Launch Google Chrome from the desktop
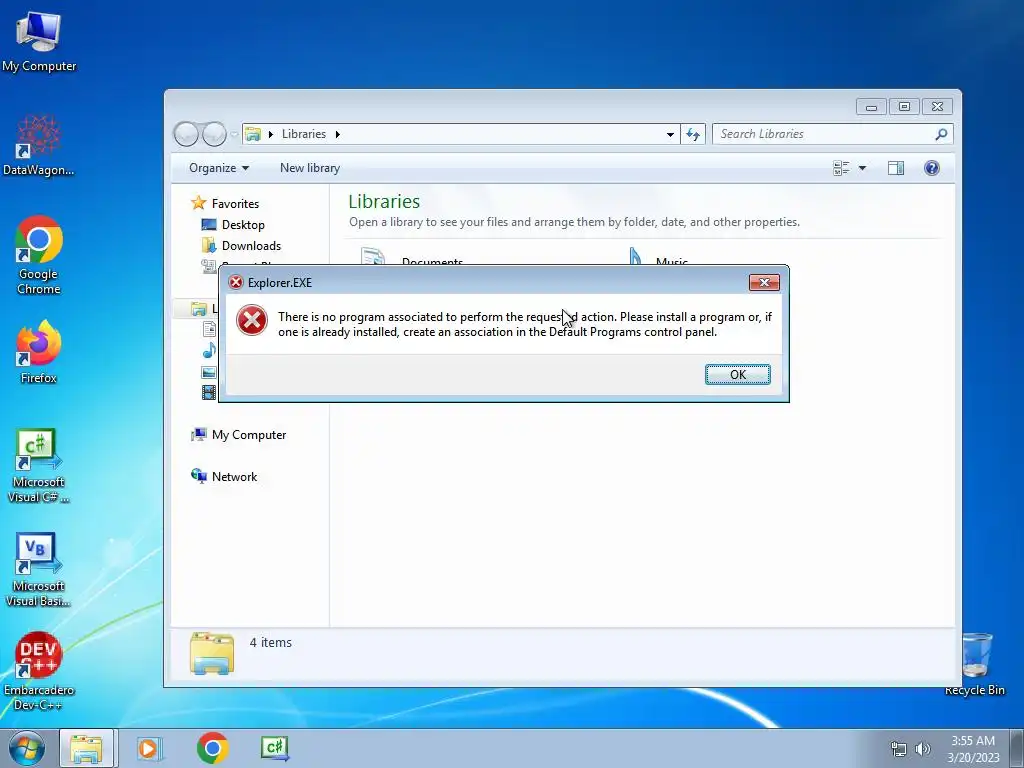Screen dimensions: 1024x768 tap(39, 255)
